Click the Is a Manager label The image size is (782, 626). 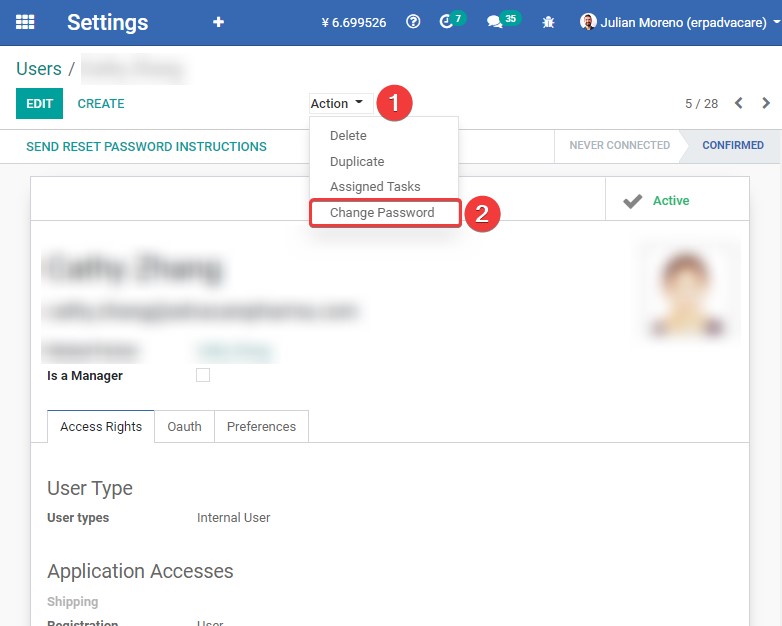point(85,376)
